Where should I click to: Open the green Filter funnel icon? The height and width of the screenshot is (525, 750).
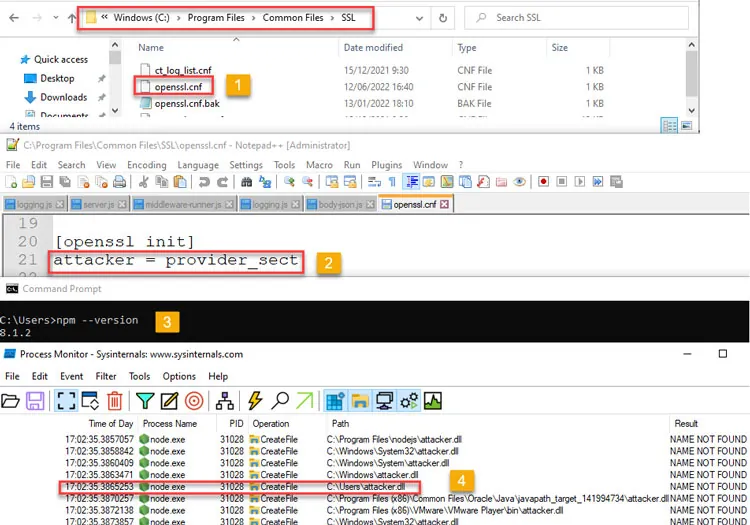(x=145, y=401)
